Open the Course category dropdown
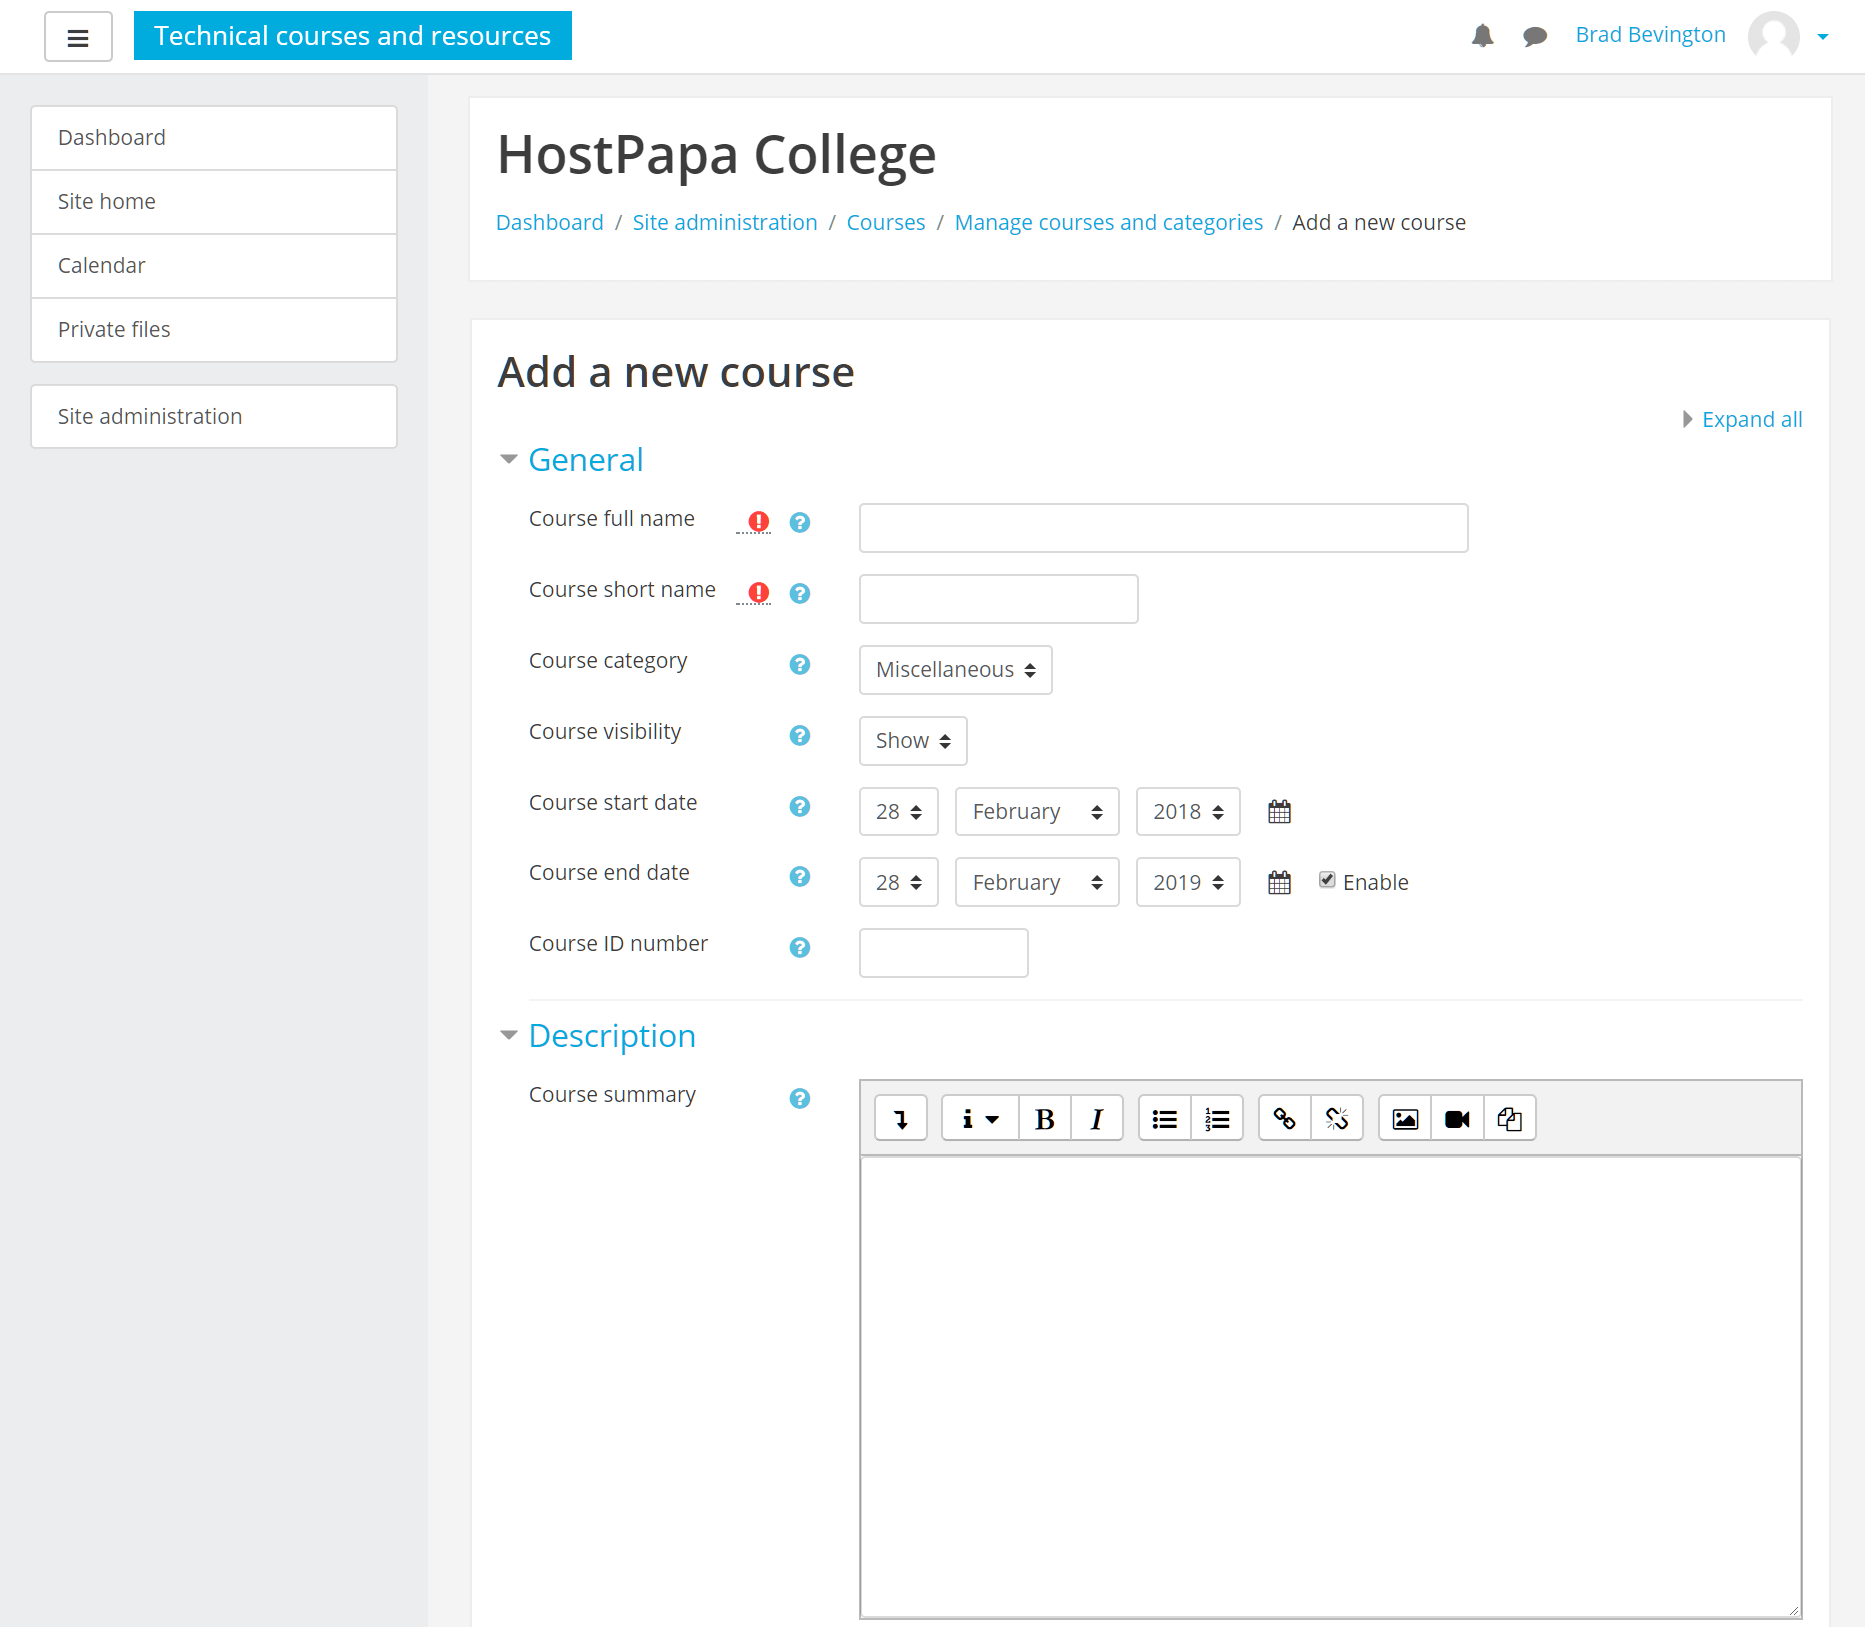 (955, 670)
